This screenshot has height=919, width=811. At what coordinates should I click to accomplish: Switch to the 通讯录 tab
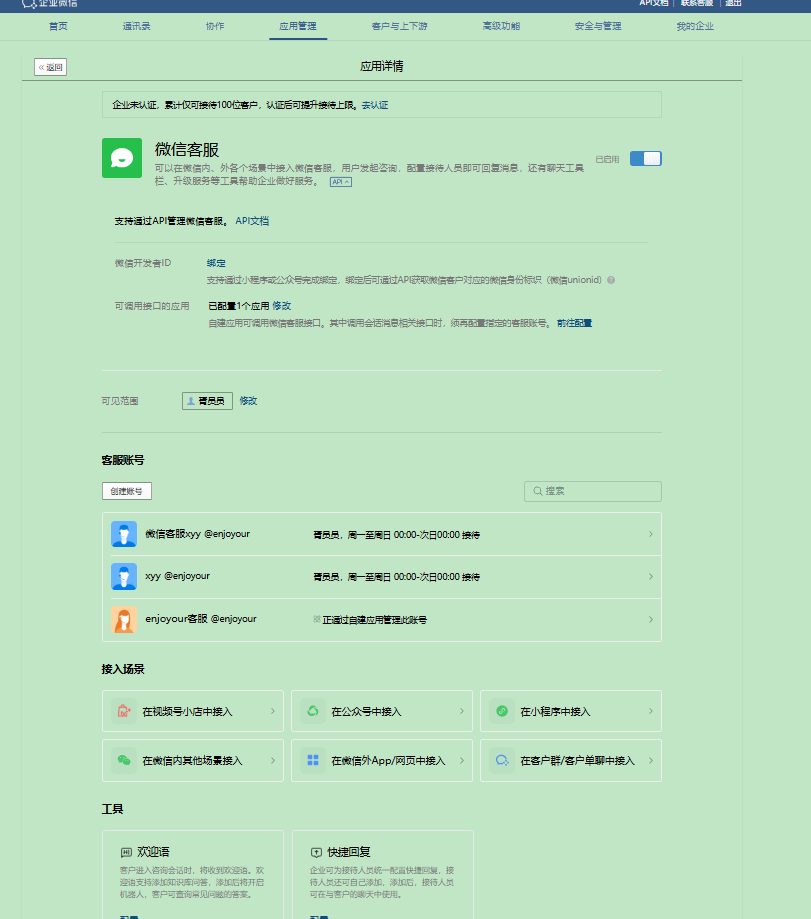(137, 26)
